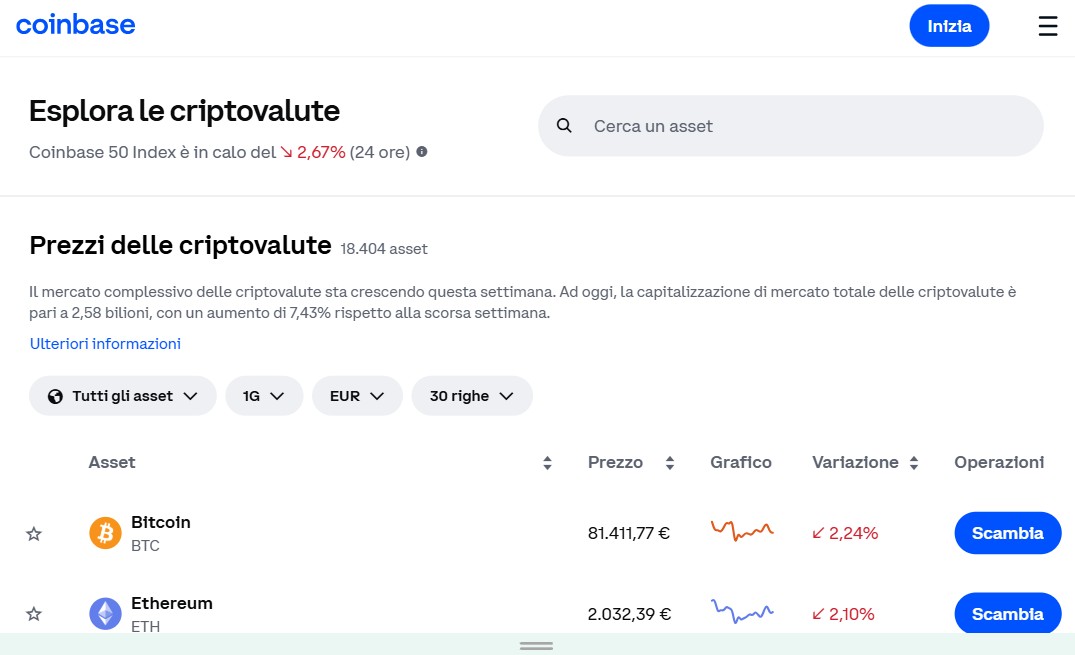Screen dimensions: 1075x655
Task: Click the search magnifier icon
Action: pyautogui.click(x=564, y=126)
